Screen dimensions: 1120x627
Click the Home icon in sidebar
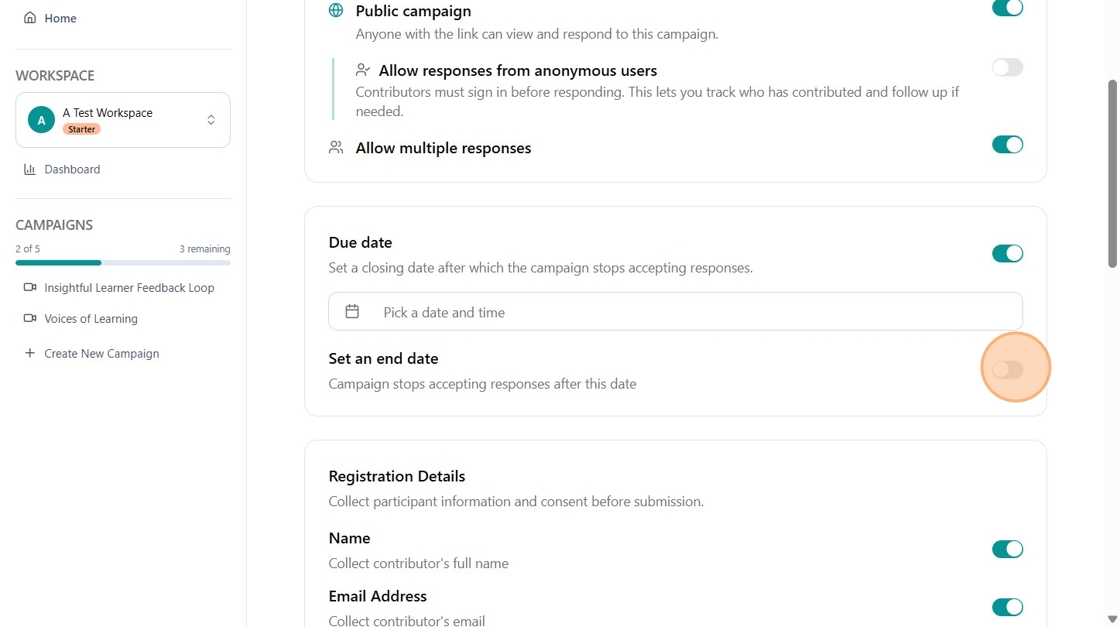pyautogui.click(x=30, y=18)
